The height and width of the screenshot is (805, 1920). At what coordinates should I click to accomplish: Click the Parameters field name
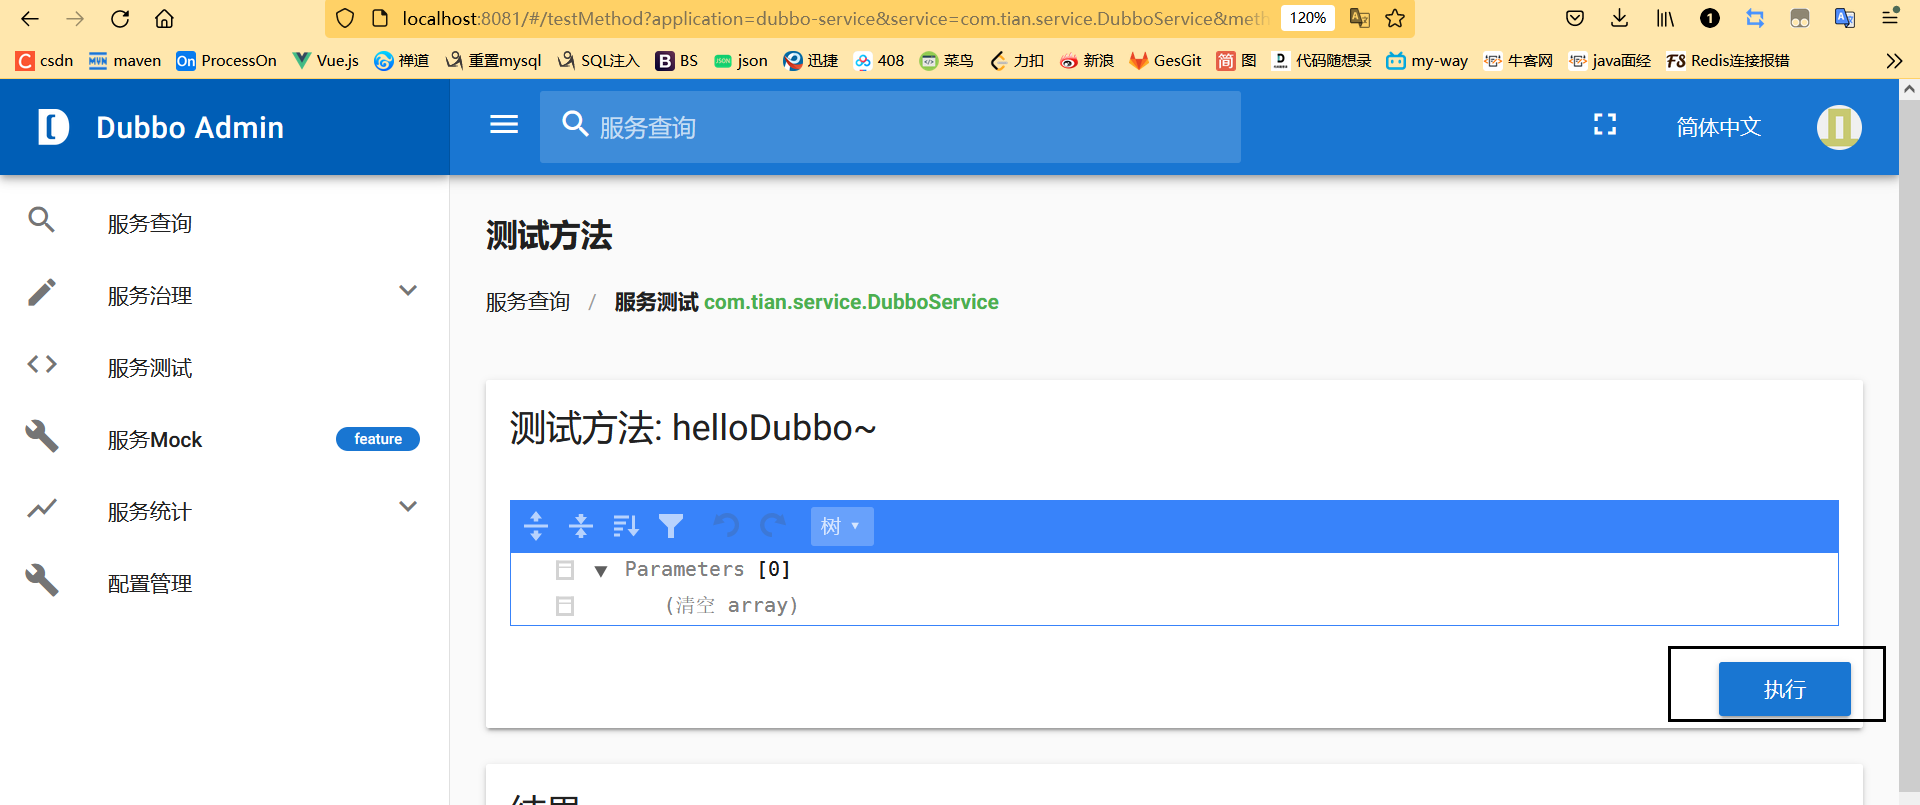point(685,569)
